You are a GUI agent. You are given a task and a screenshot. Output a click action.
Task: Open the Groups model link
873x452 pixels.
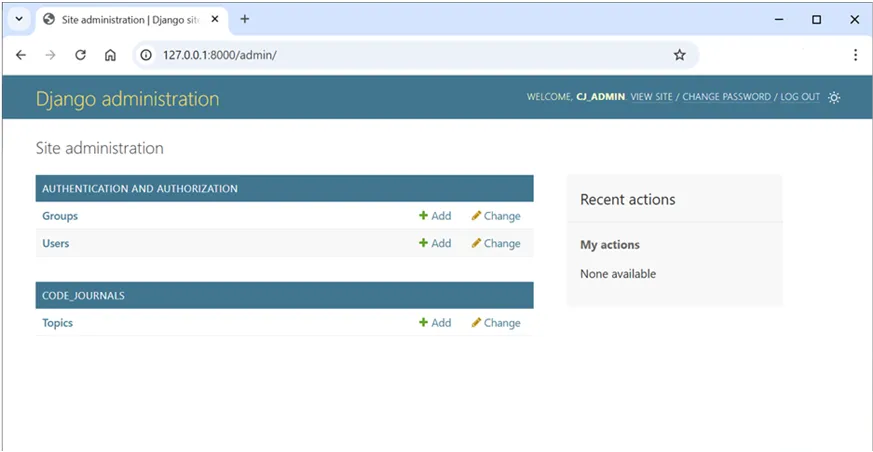pos(60,216)
